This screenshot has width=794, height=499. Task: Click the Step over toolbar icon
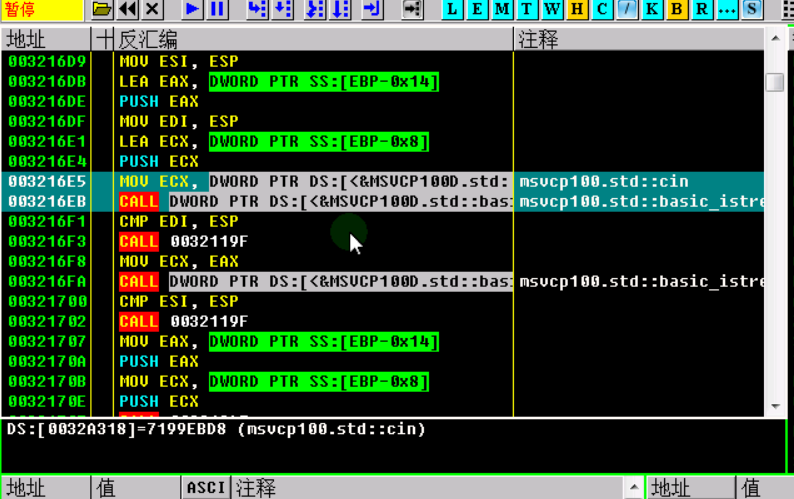(x=283, y=10)
